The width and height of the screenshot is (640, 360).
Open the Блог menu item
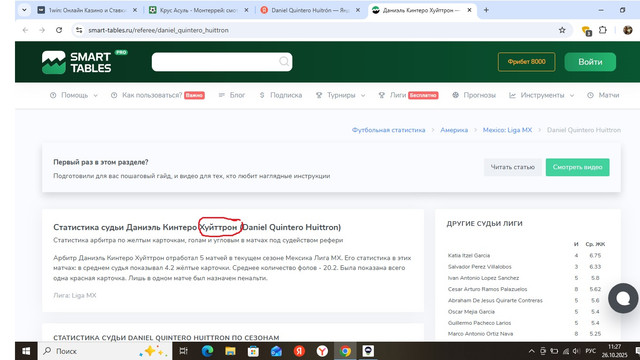coord(232,95)
